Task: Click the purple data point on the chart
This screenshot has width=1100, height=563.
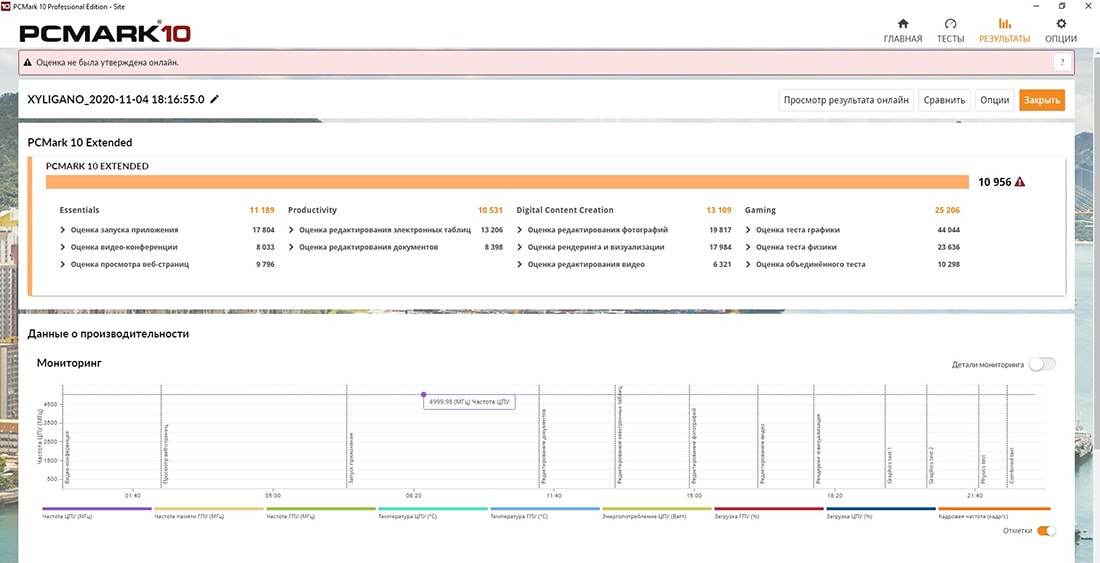Action: 423,394
